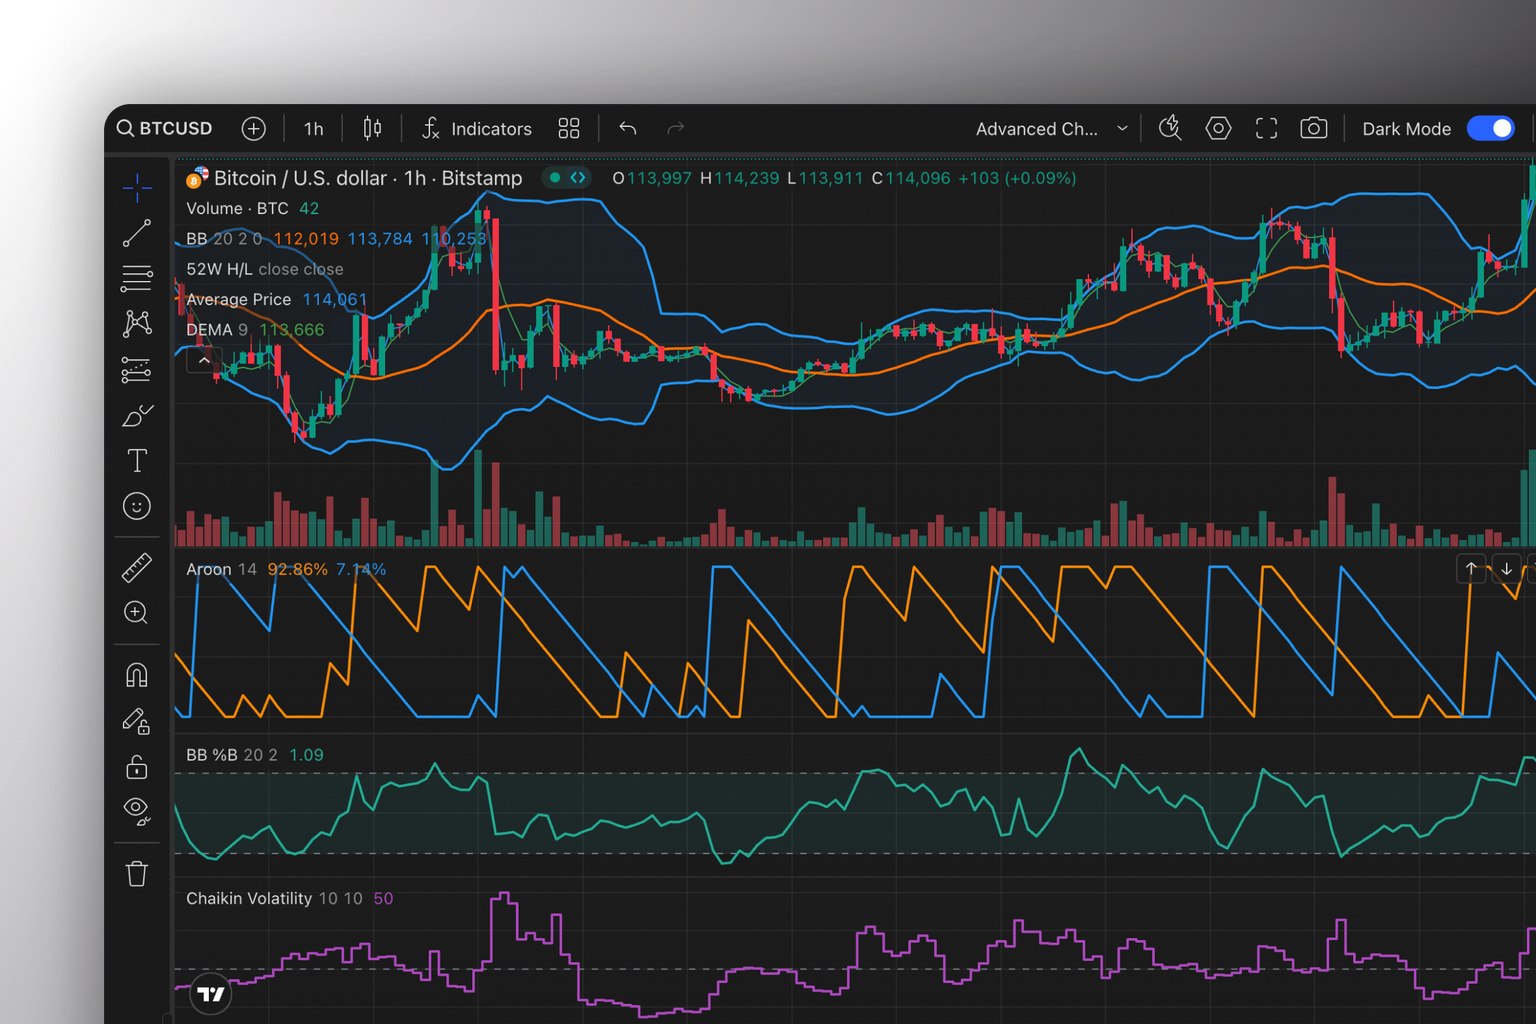Open chart style candles selector
The width and height of the screenshot is (1536, 1024).
(372, 128)
